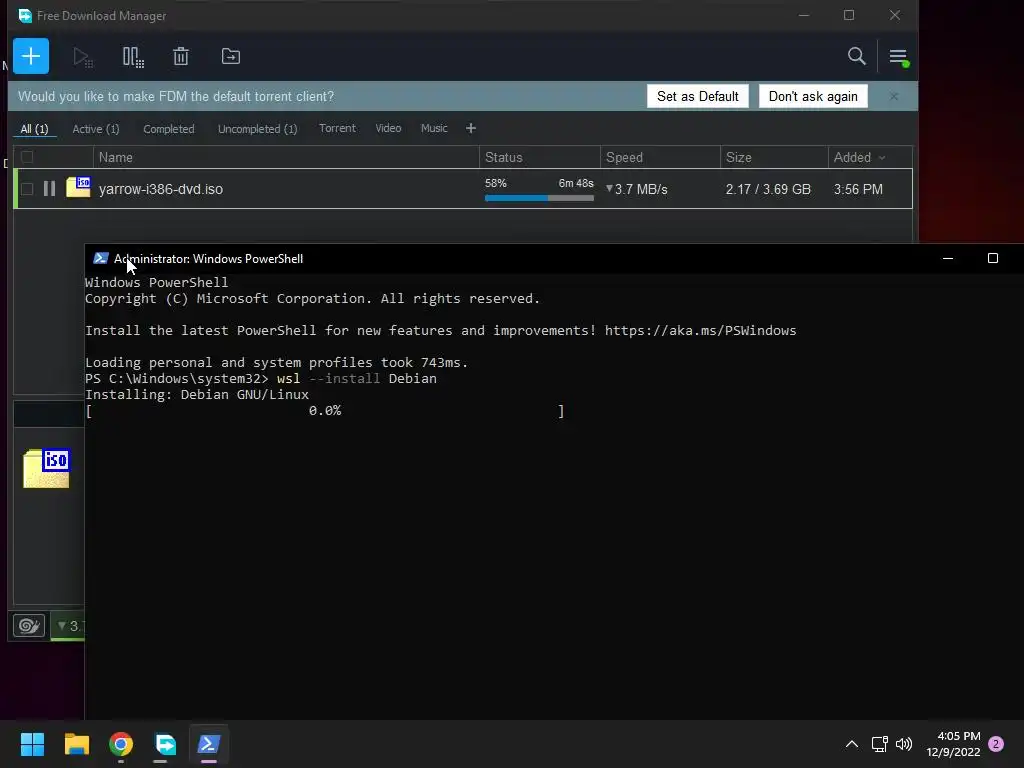
Task: Click ISO file icon in download row
Action: [x=78, y=187]
